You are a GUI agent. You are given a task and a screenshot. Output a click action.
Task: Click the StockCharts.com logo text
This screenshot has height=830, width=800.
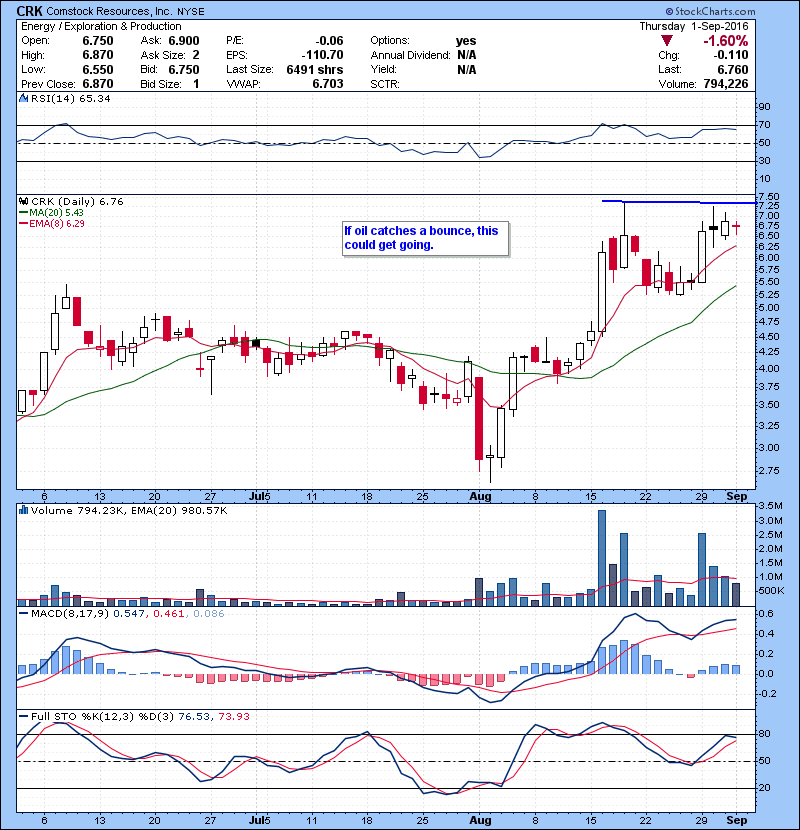[x=711, y=11]
